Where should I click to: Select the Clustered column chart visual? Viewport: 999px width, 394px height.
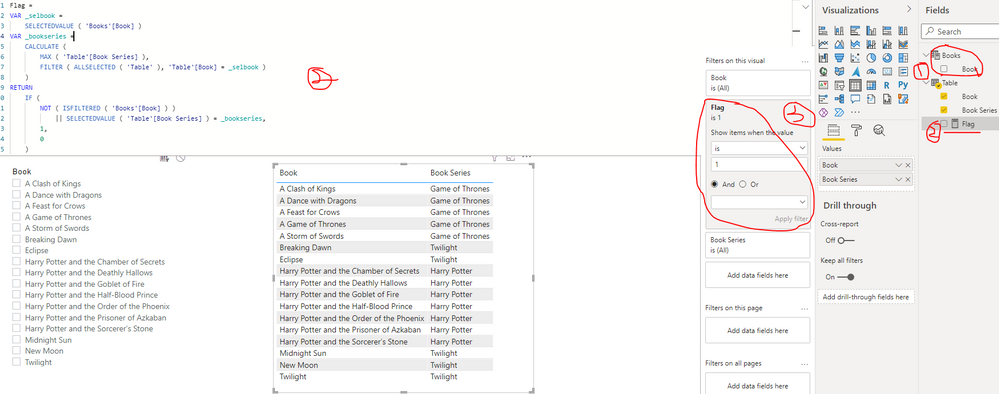point(871,30)
